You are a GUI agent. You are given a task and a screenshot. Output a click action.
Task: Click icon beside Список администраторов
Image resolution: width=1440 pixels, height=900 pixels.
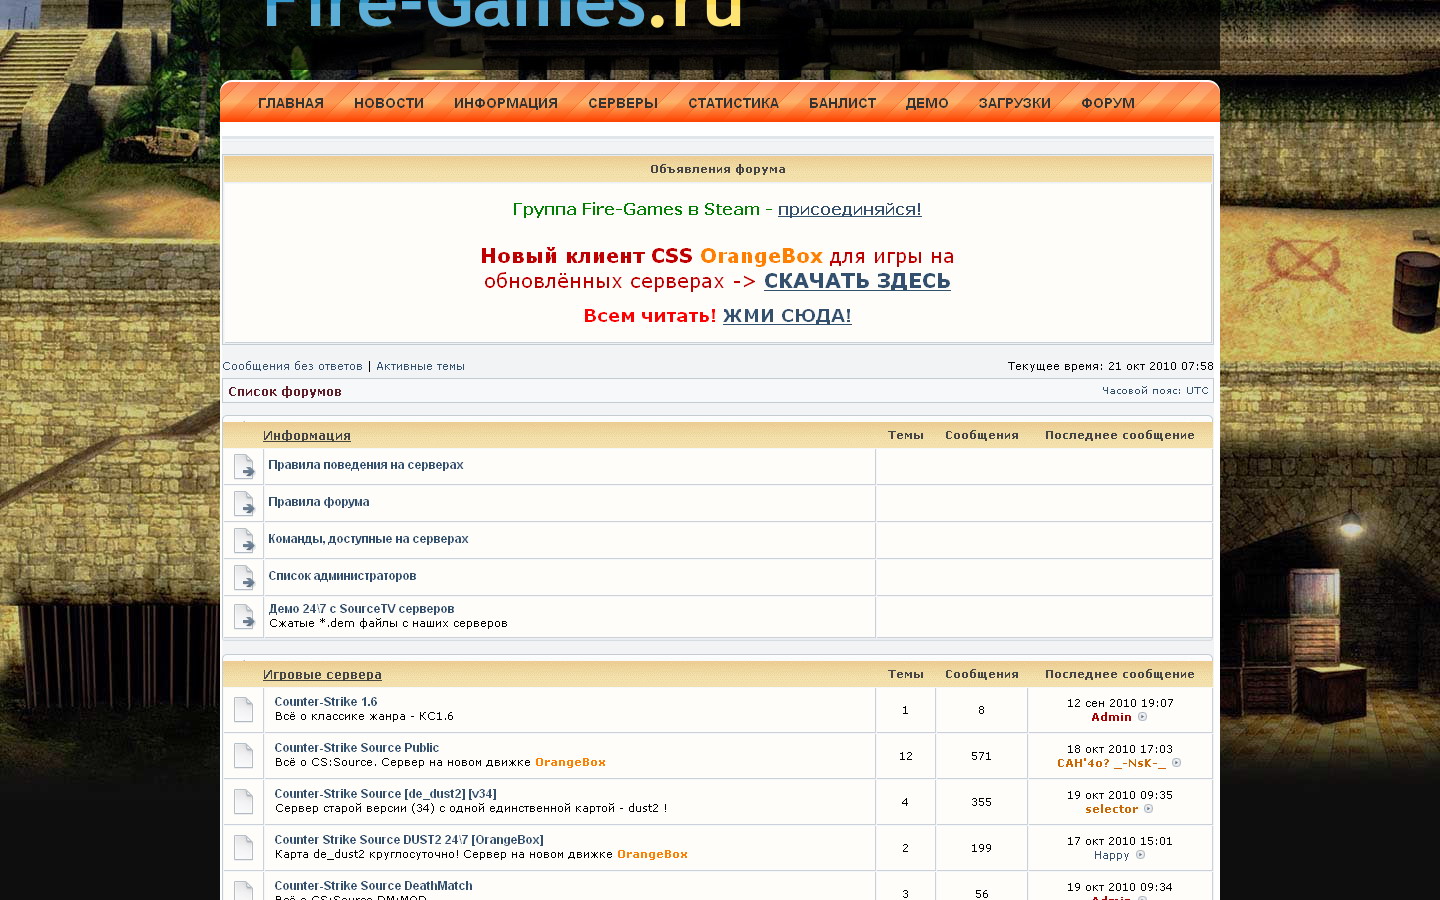[244, 577]
